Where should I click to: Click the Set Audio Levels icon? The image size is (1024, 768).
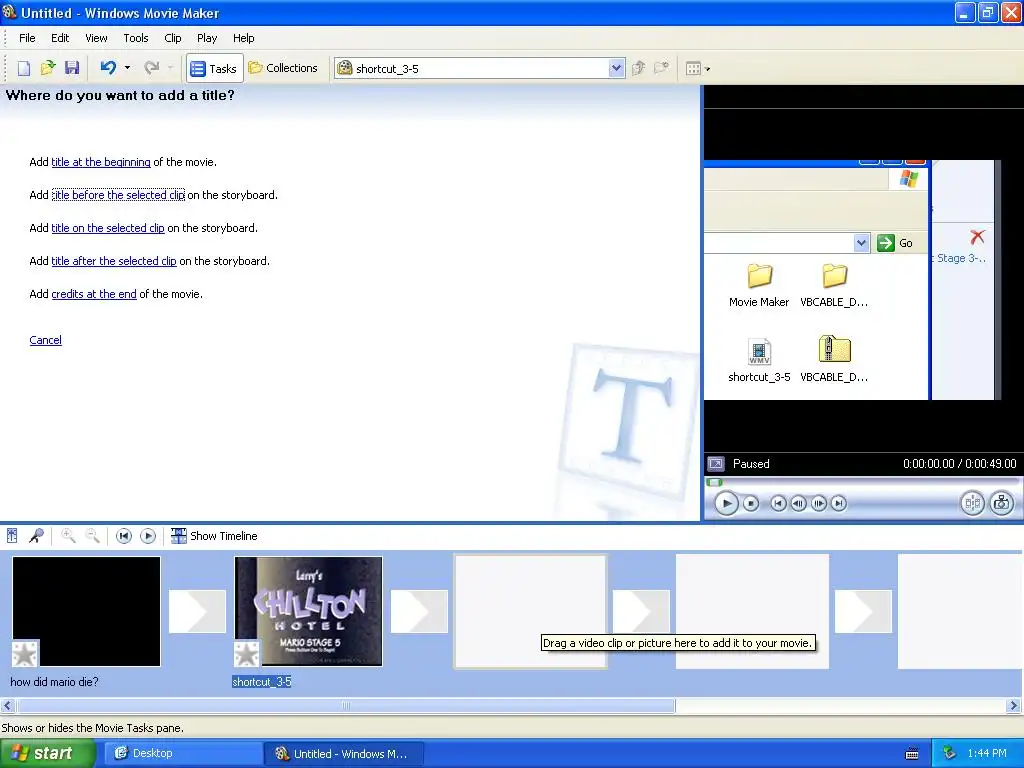pyautogui.click(x=12, y=536)
